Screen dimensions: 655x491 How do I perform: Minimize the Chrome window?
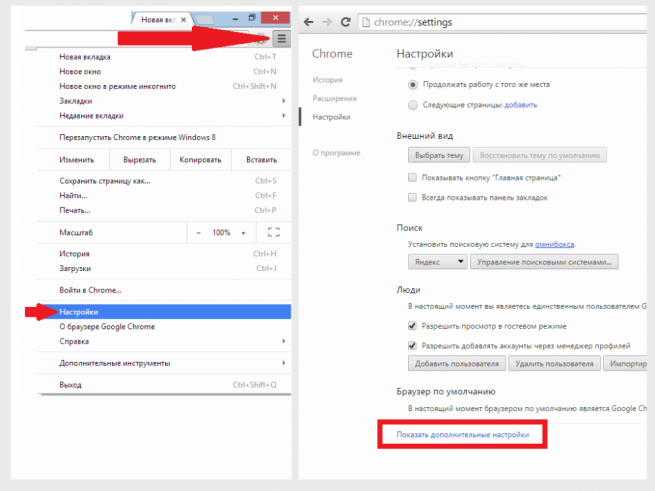[x=236, y=18]
